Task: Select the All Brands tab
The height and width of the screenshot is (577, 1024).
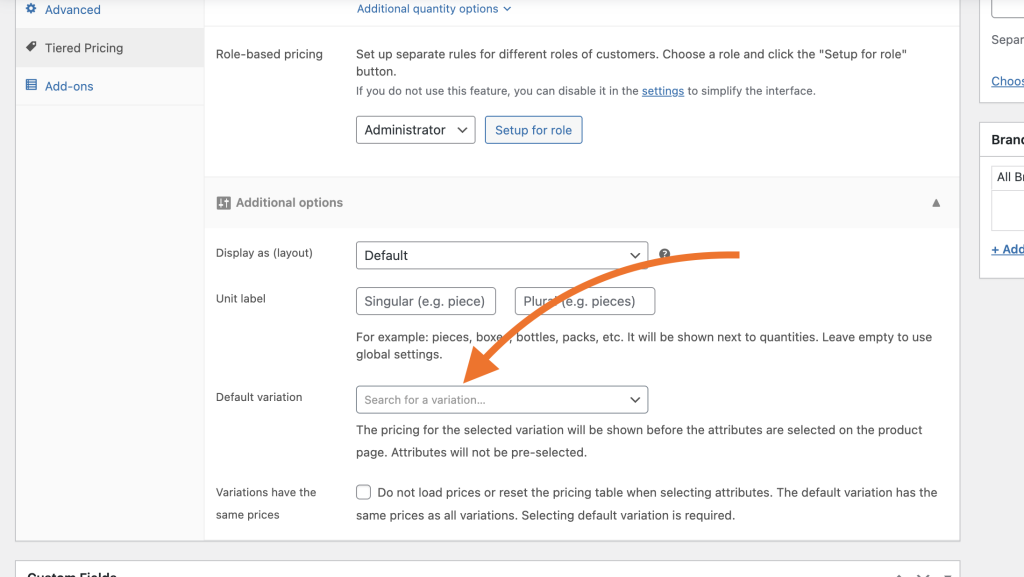Action: (x=1010, y=177)
